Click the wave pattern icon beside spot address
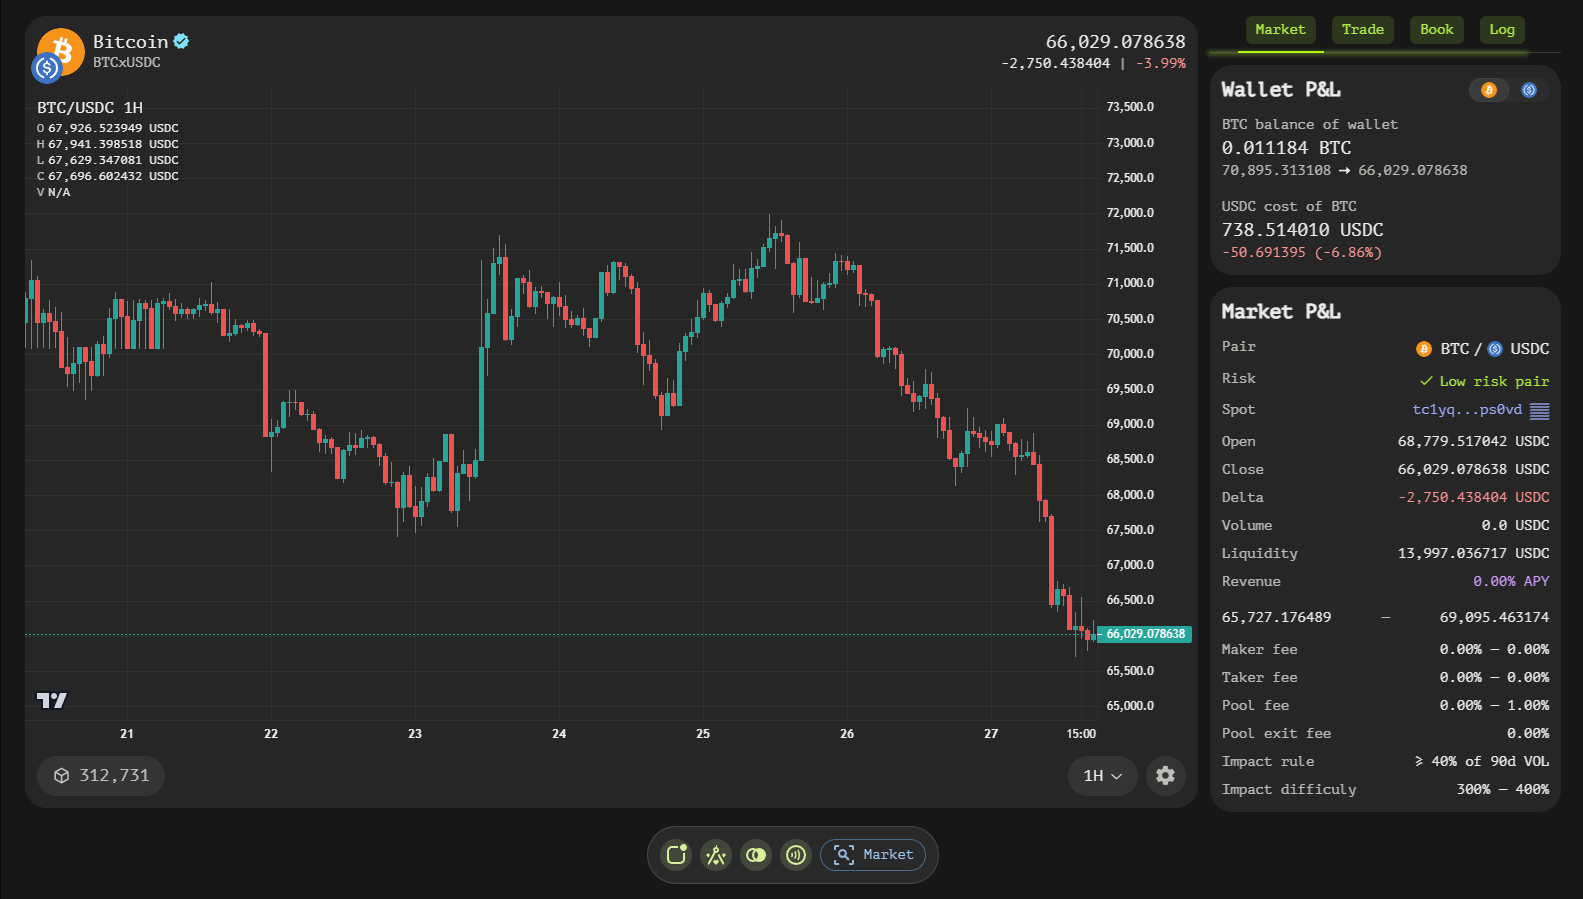 (1540, 410)
